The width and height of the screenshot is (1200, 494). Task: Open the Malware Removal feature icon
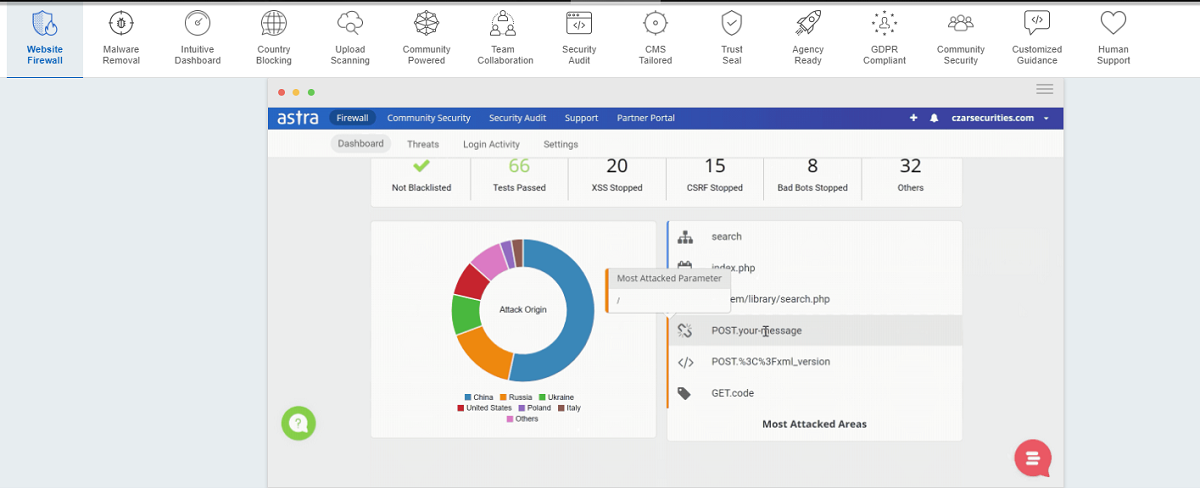(121, 24)
